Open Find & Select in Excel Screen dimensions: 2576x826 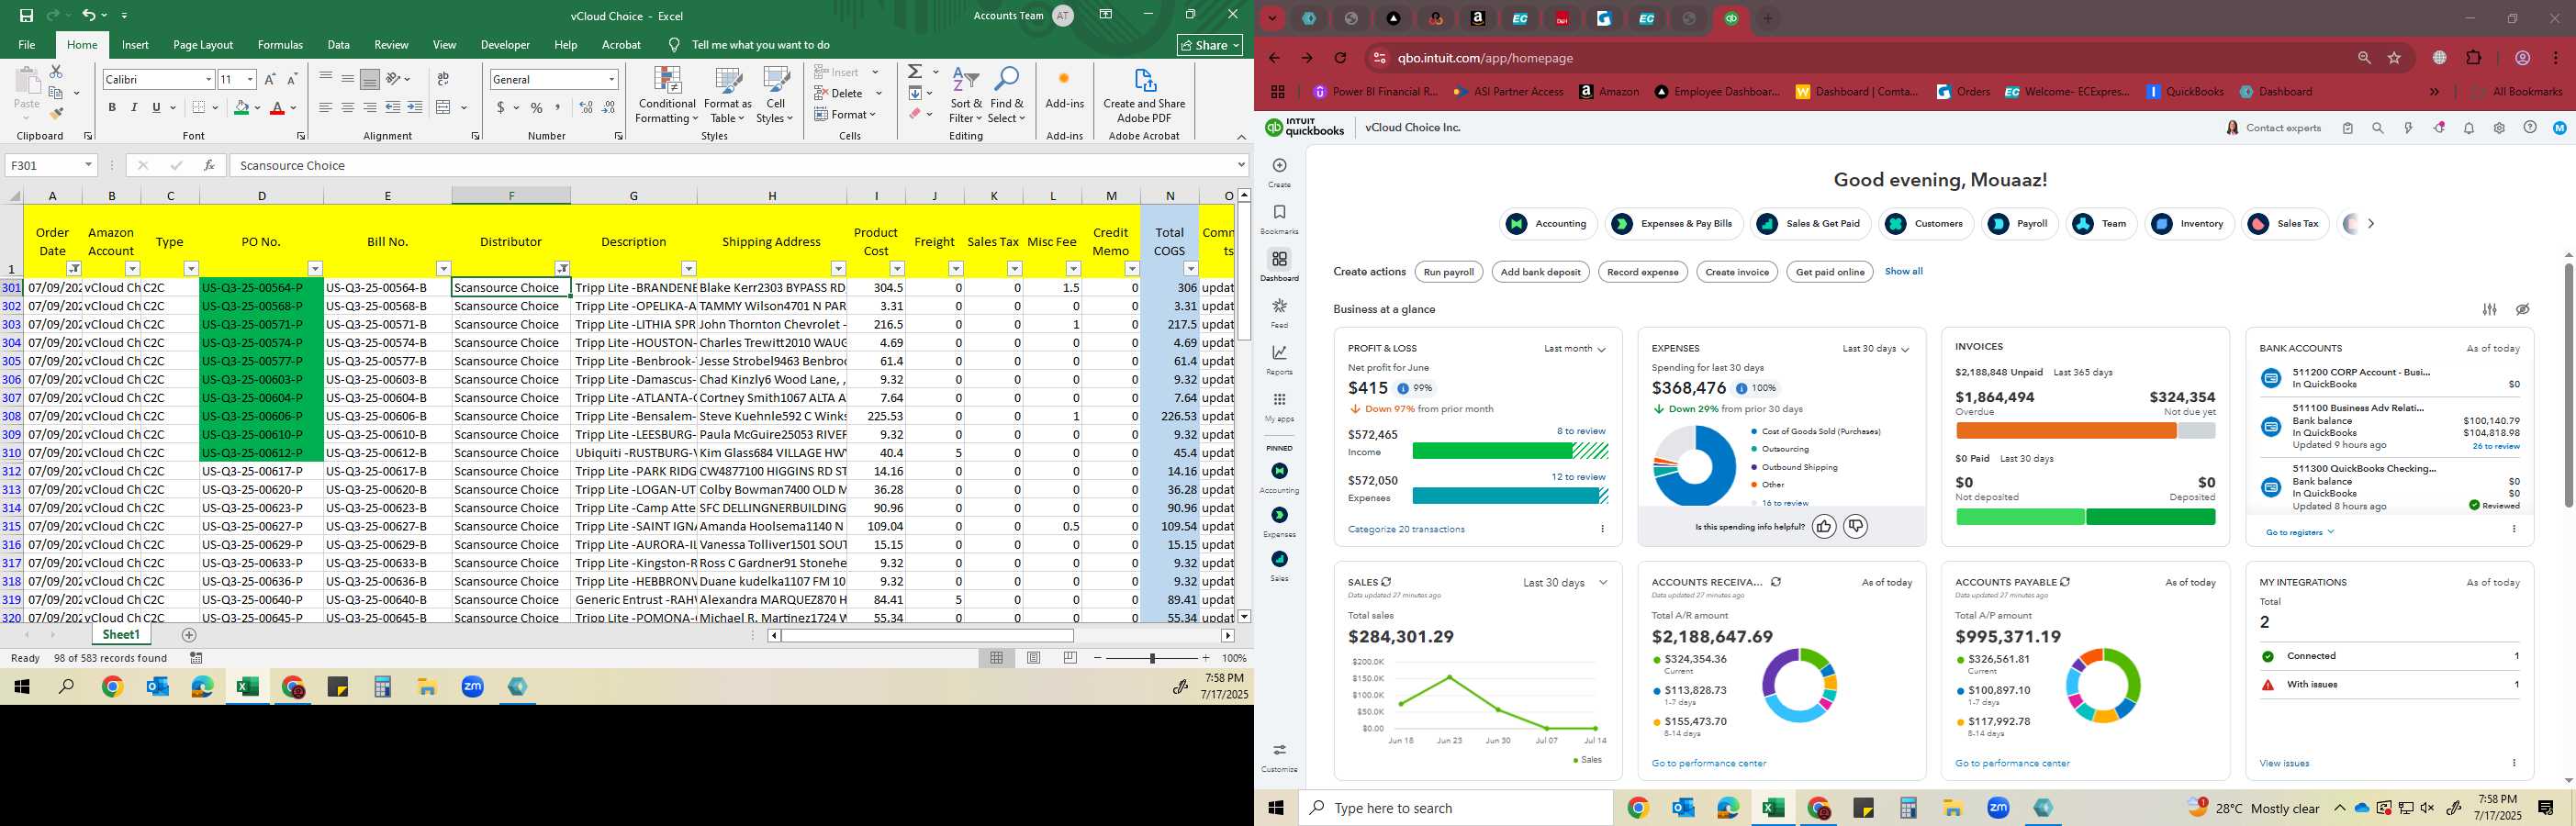pyautogui.click(x=1006, y=96)
